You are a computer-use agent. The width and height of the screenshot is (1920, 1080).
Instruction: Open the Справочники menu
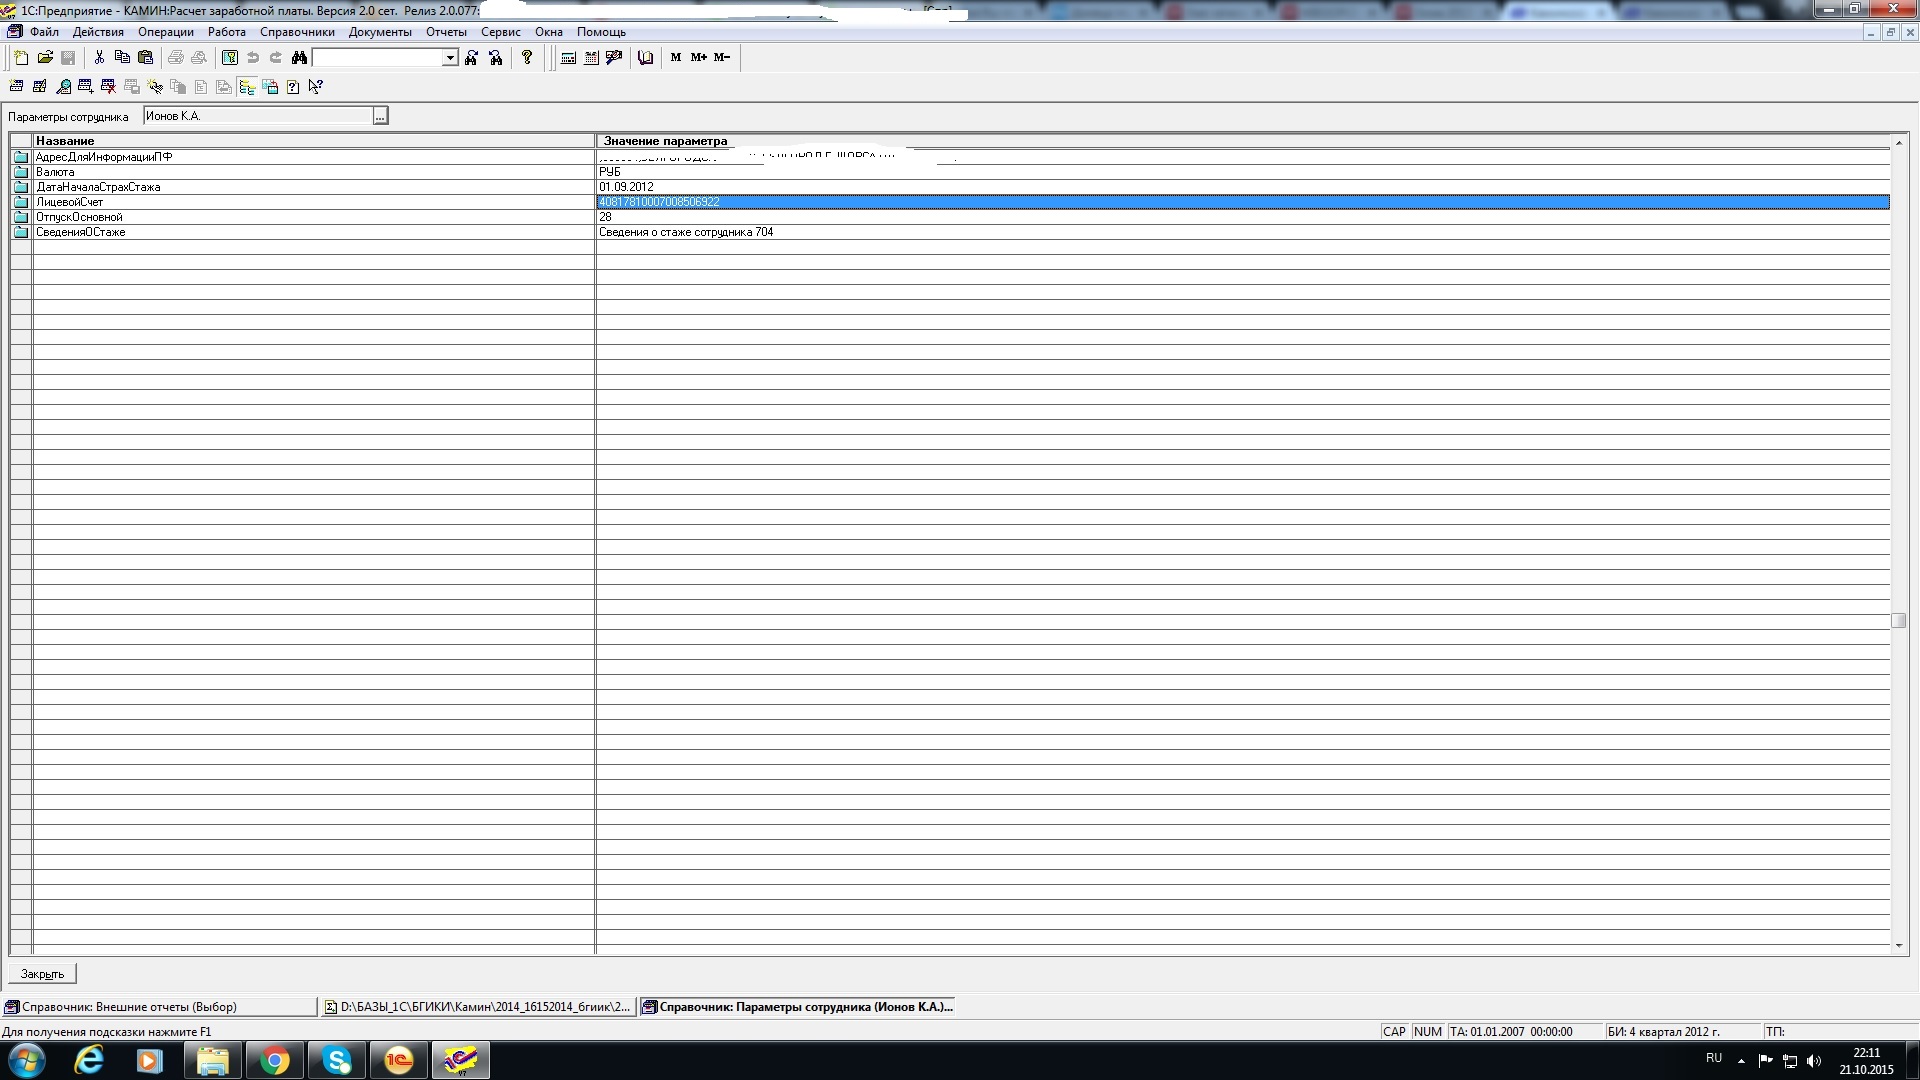(x=297, y=32)
